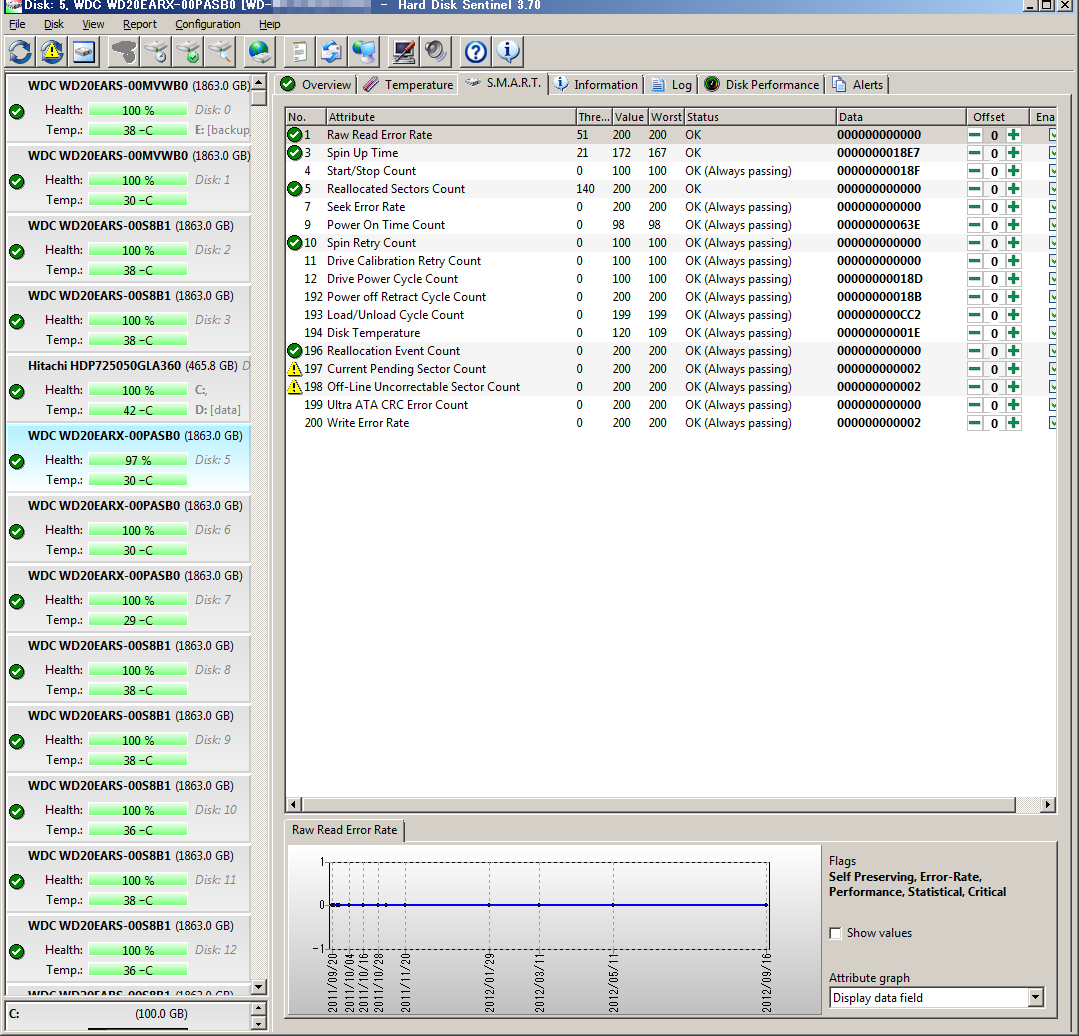1079x1036 pixels.
Task: Open the monitor with screwdriver configuration icon
Action: [404, 52]
